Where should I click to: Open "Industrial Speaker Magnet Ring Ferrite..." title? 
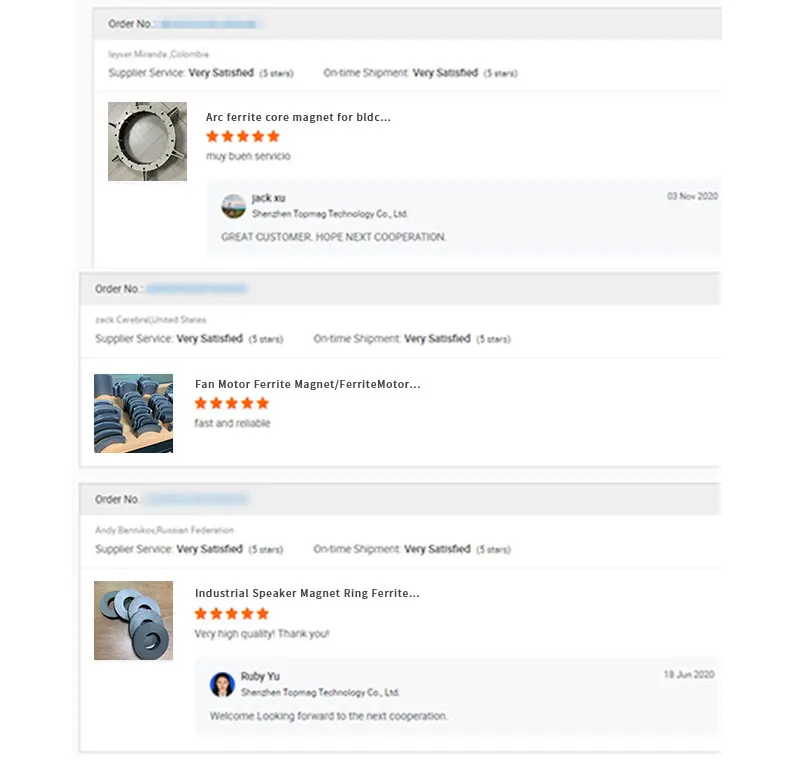click(307, 593)
